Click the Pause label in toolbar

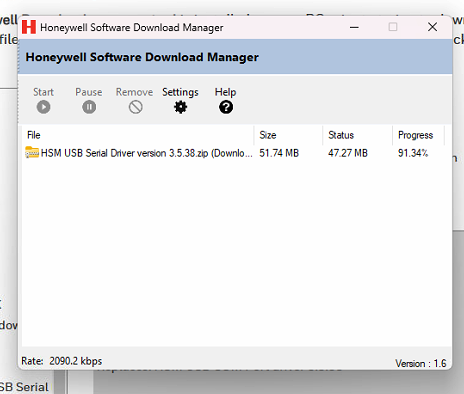point(89,92)
